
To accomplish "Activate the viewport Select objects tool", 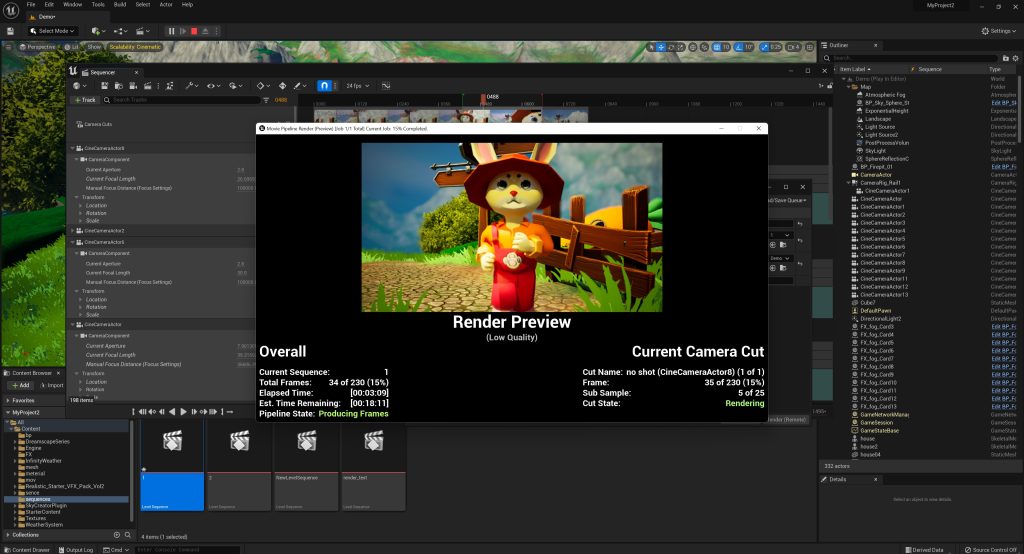I will [651, 47].
